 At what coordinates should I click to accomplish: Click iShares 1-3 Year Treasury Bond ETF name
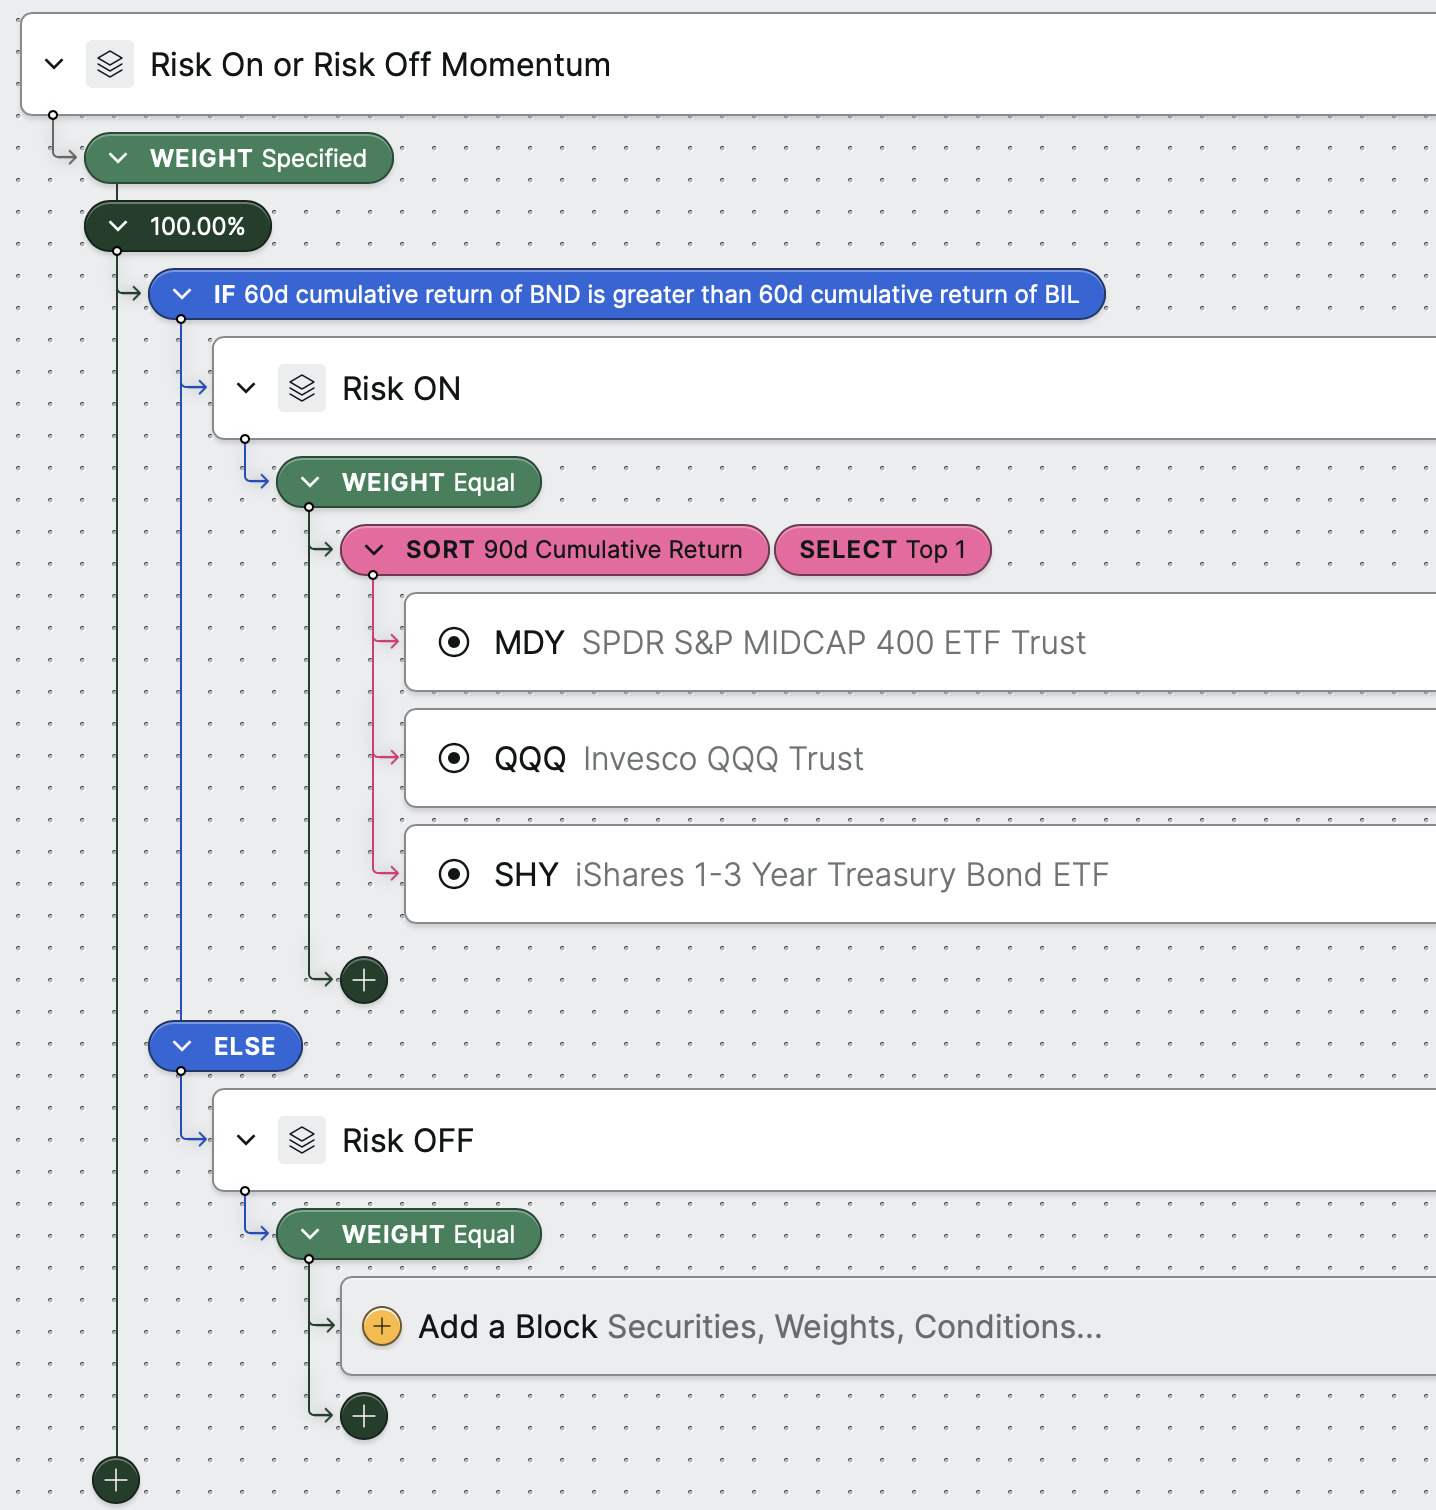pos(842,874)
